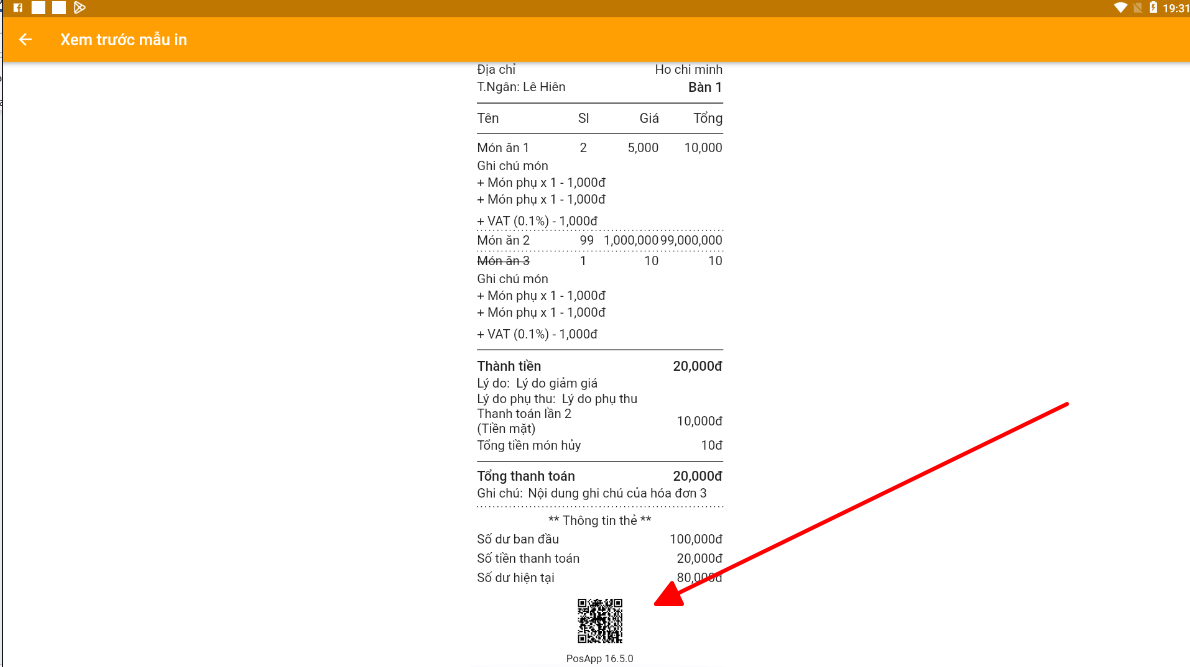Tap the Facebook notification icon
The width and height of the screenshot is (1190, 667).
click(18, 8)
